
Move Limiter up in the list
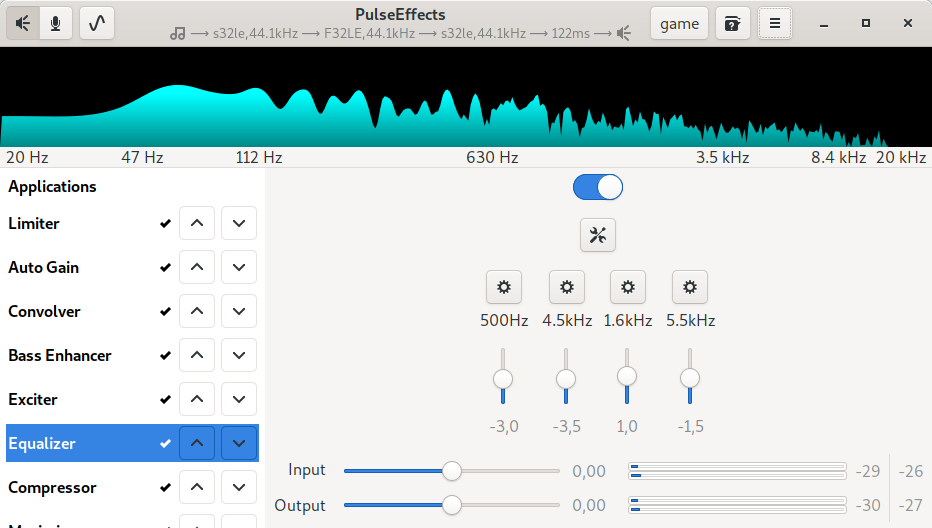coord(197,224)
